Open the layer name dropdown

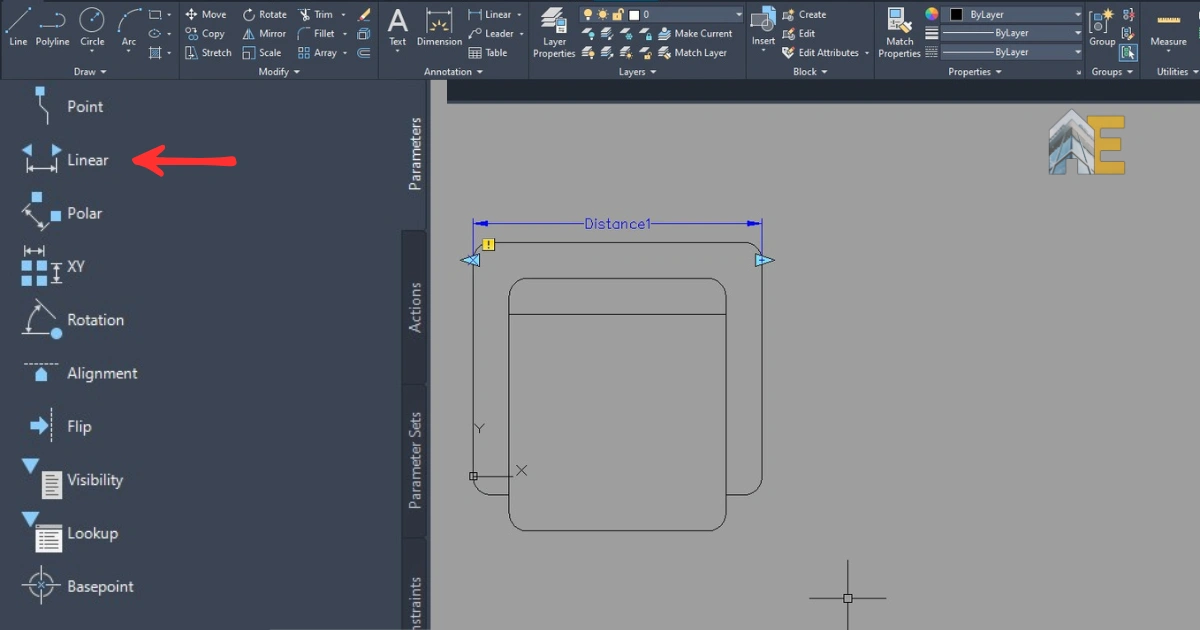(738, 15)
